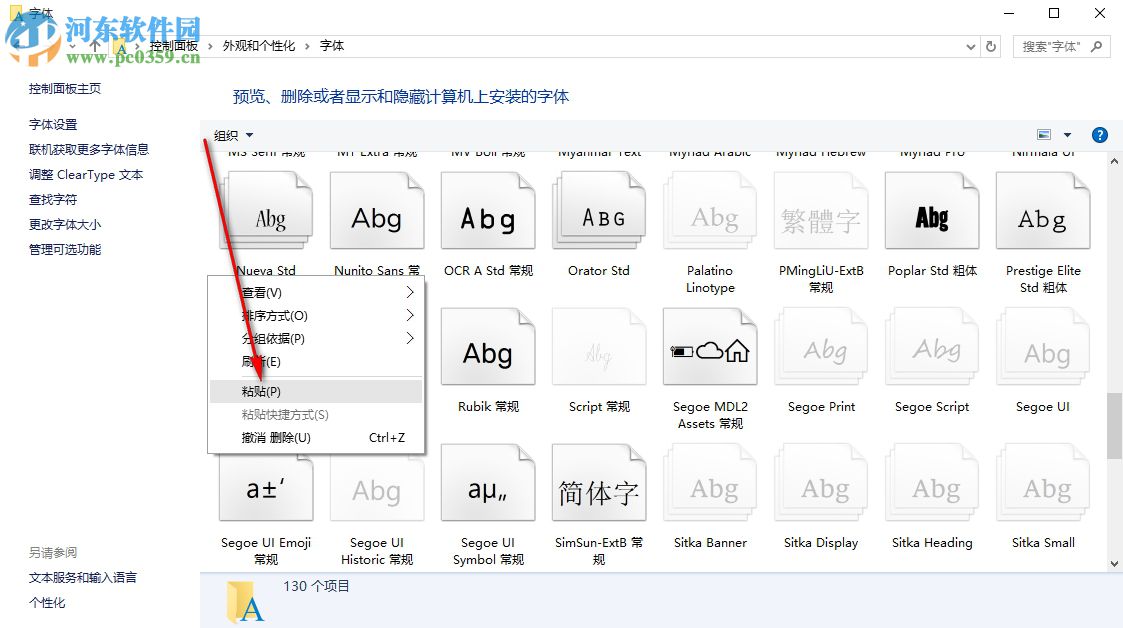Click the change-view thumbnail icon on the toolbar

(1041, 134)
